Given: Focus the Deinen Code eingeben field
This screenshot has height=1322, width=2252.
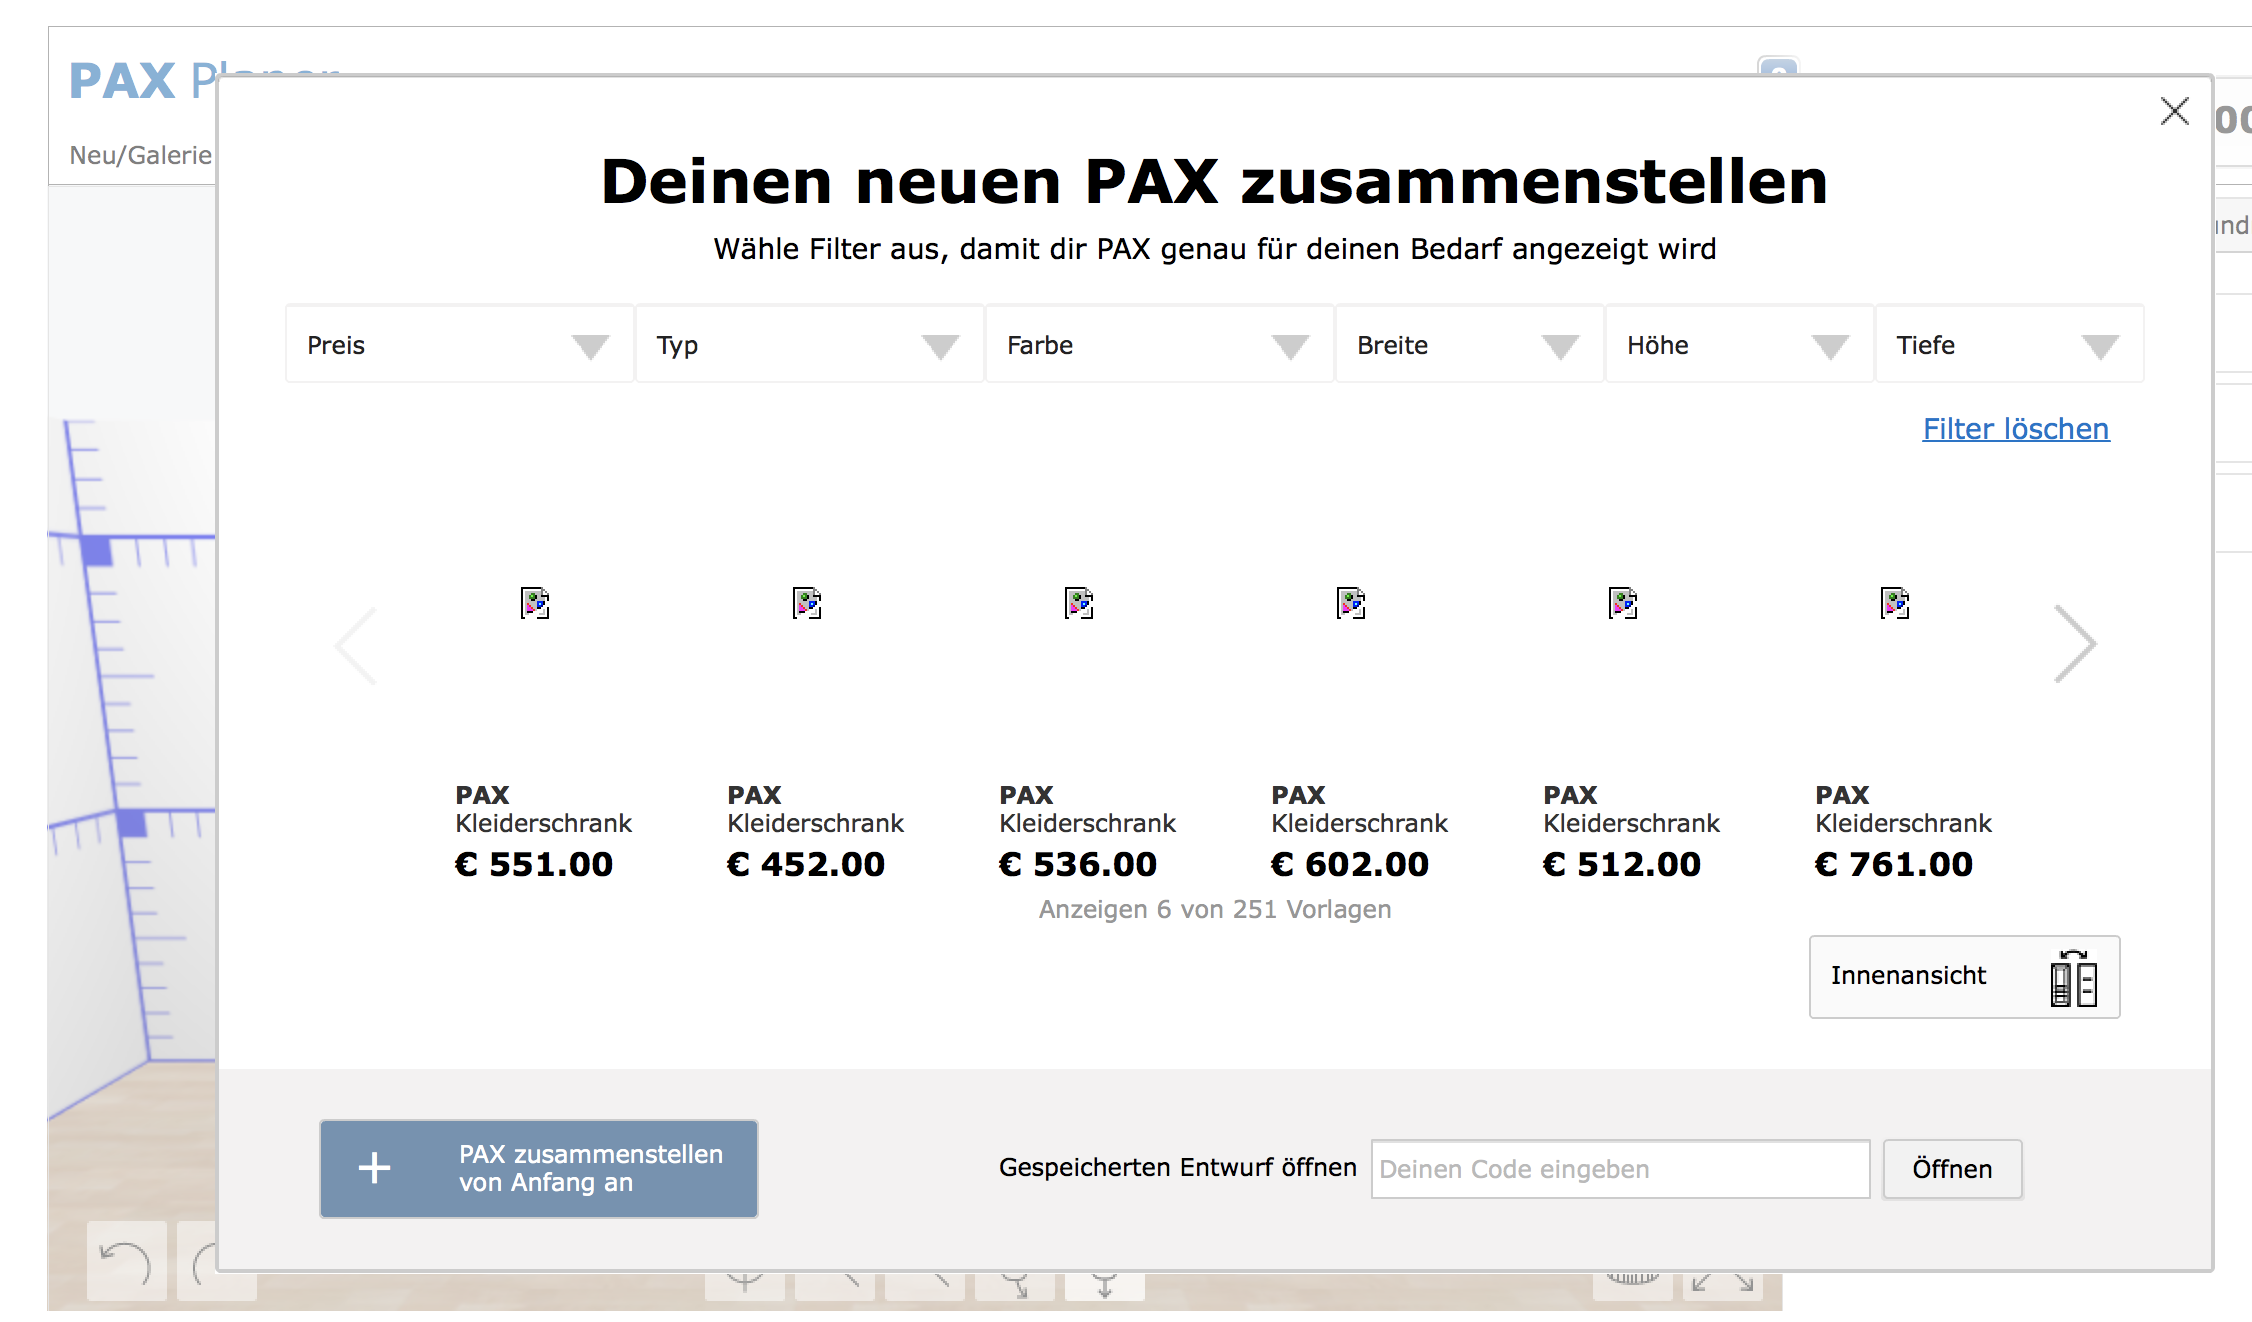Looking at the screenshot, I should coord(1620,1169).
